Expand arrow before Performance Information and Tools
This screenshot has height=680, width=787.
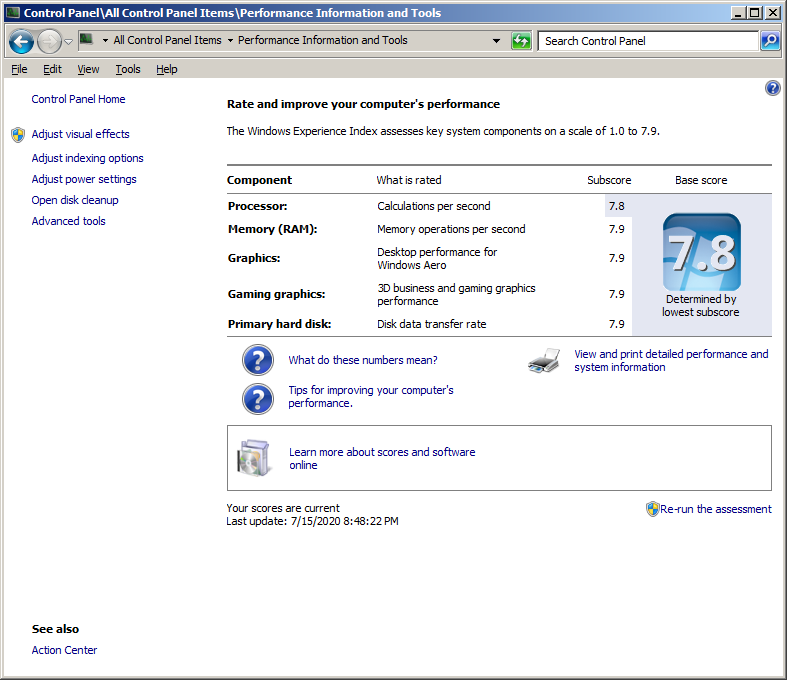[x=230, y=40]
